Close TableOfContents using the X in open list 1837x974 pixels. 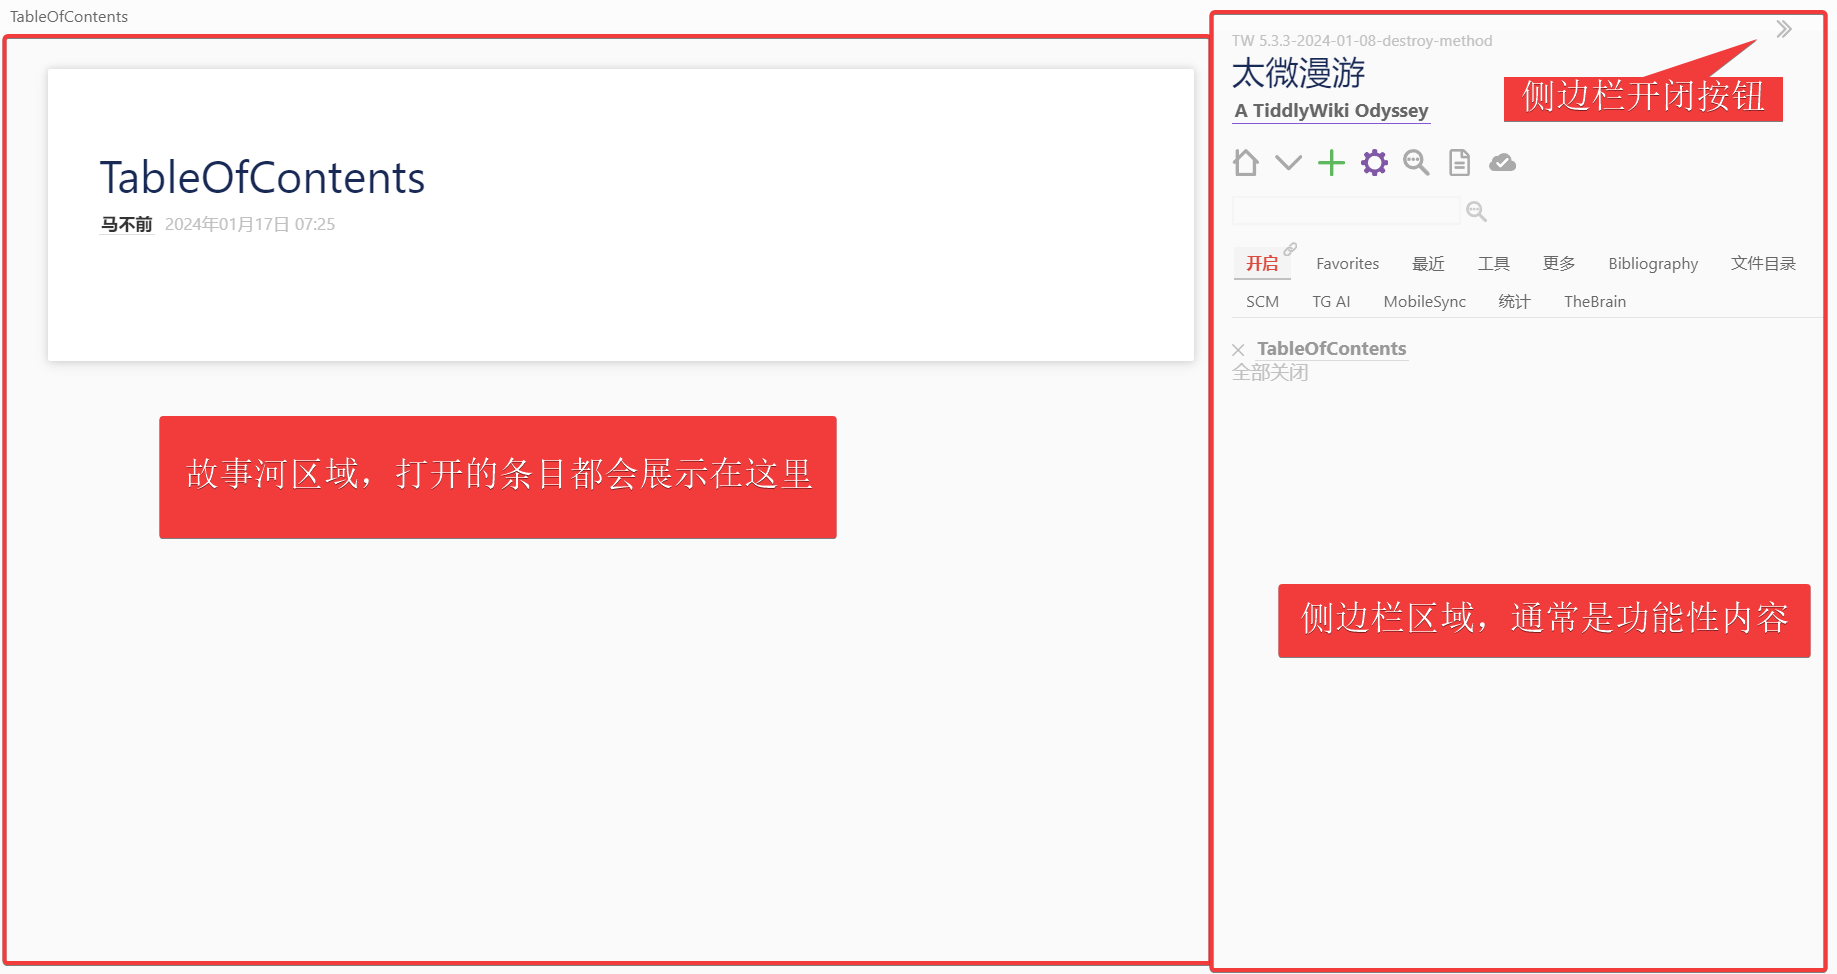1238,350
